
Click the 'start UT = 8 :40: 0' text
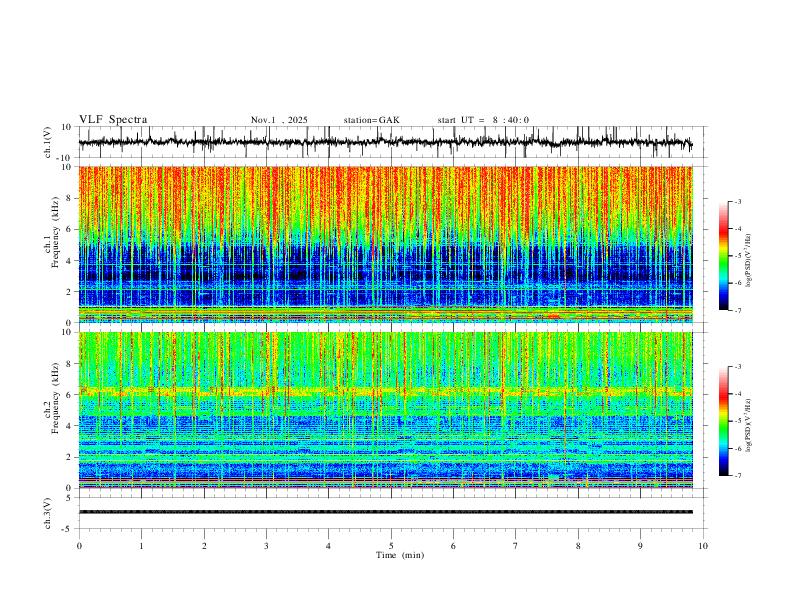483,120
